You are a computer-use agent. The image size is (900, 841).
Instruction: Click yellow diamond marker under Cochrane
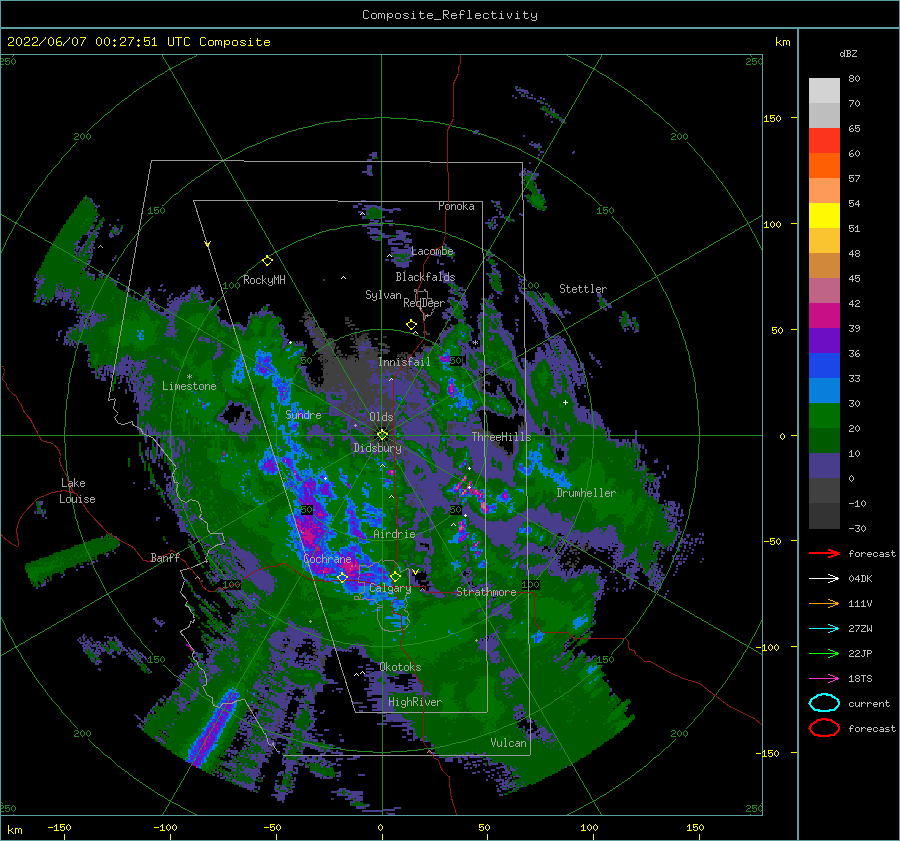342,577
